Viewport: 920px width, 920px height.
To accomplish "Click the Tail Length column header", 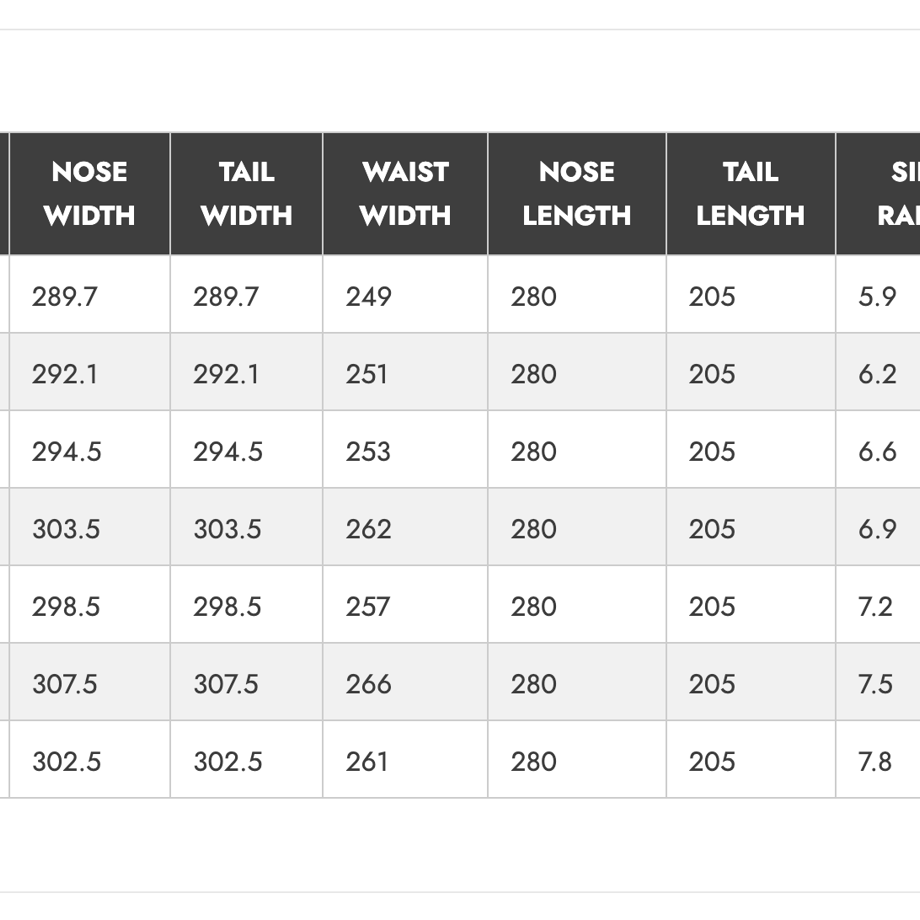I will coord(751,194).
